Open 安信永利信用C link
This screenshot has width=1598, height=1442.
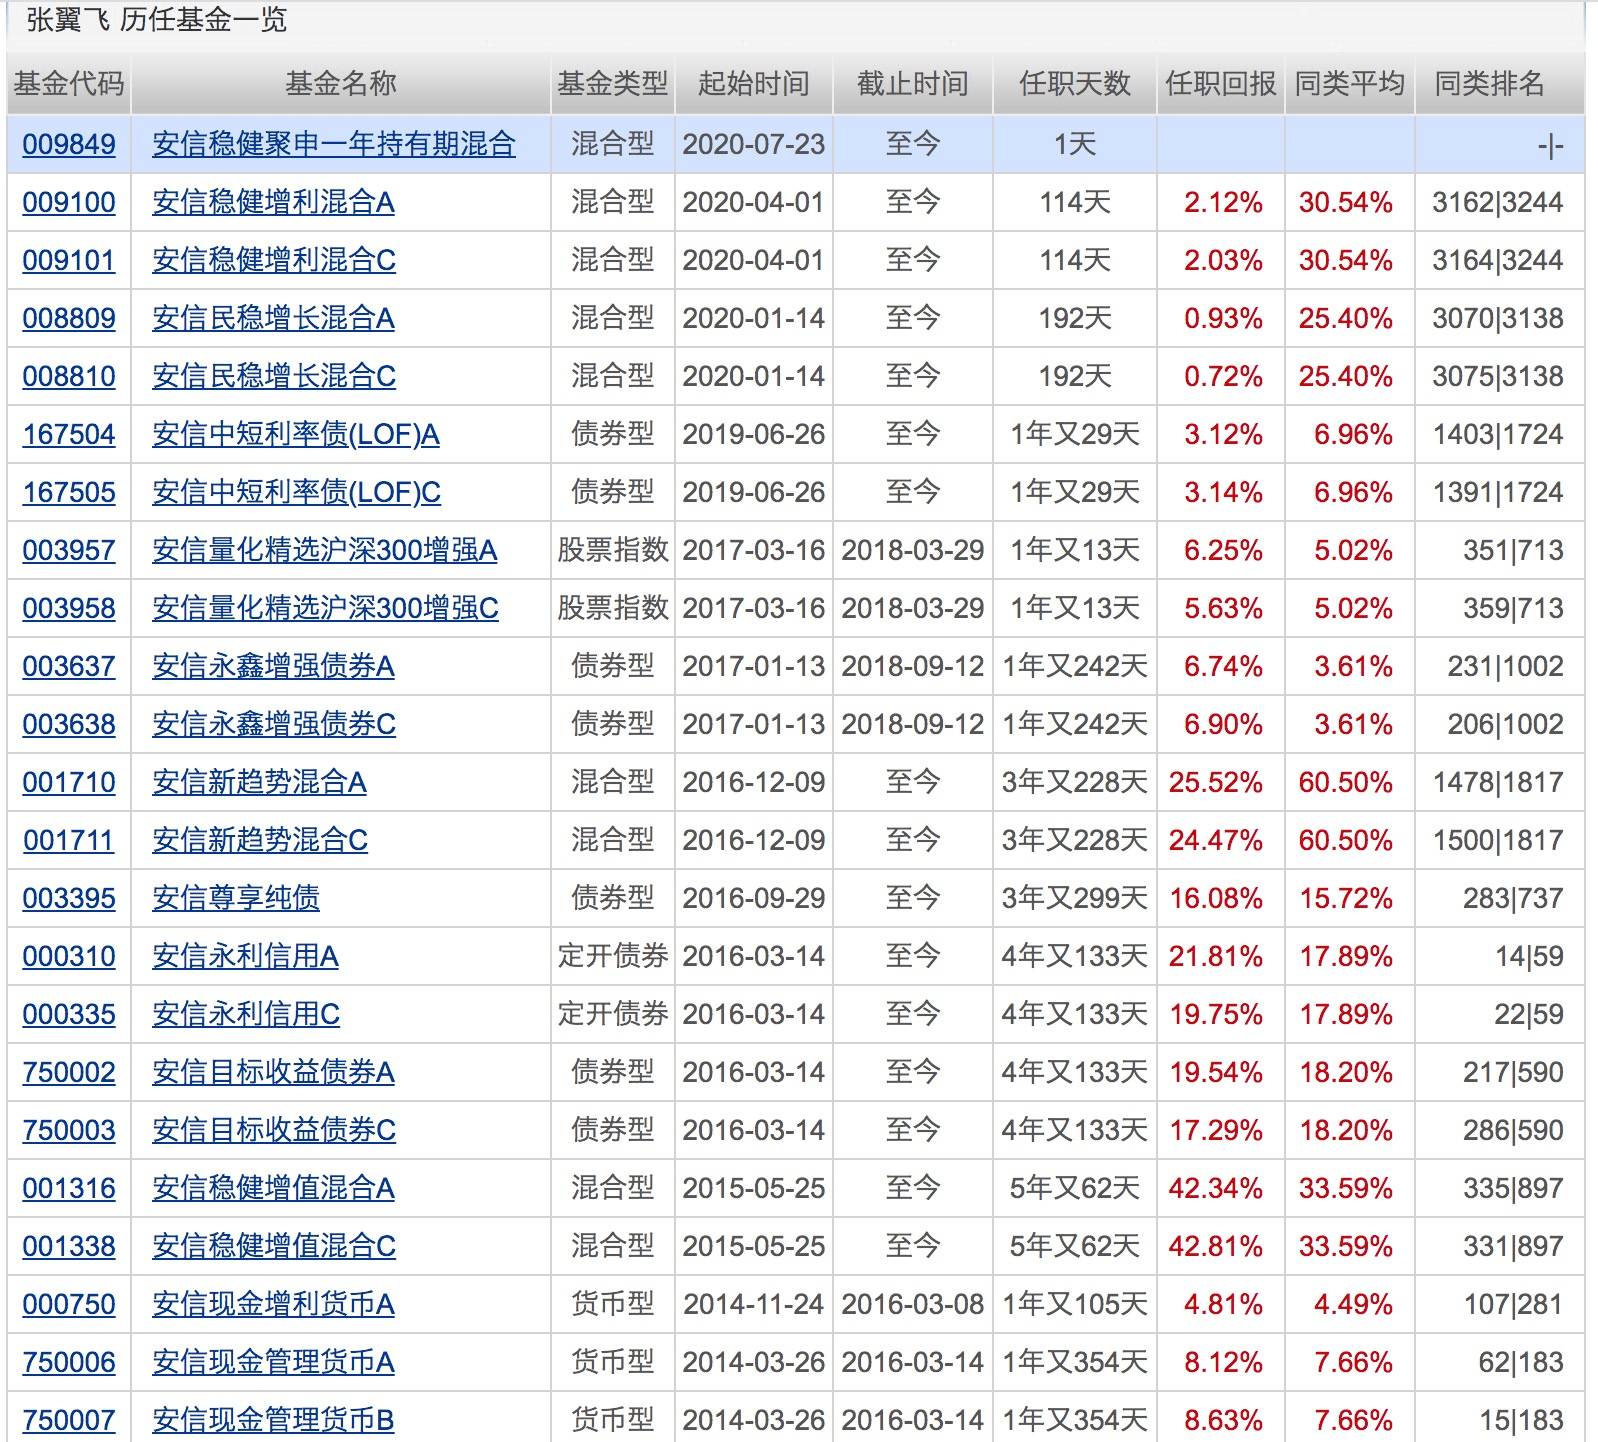[246, 1014]
